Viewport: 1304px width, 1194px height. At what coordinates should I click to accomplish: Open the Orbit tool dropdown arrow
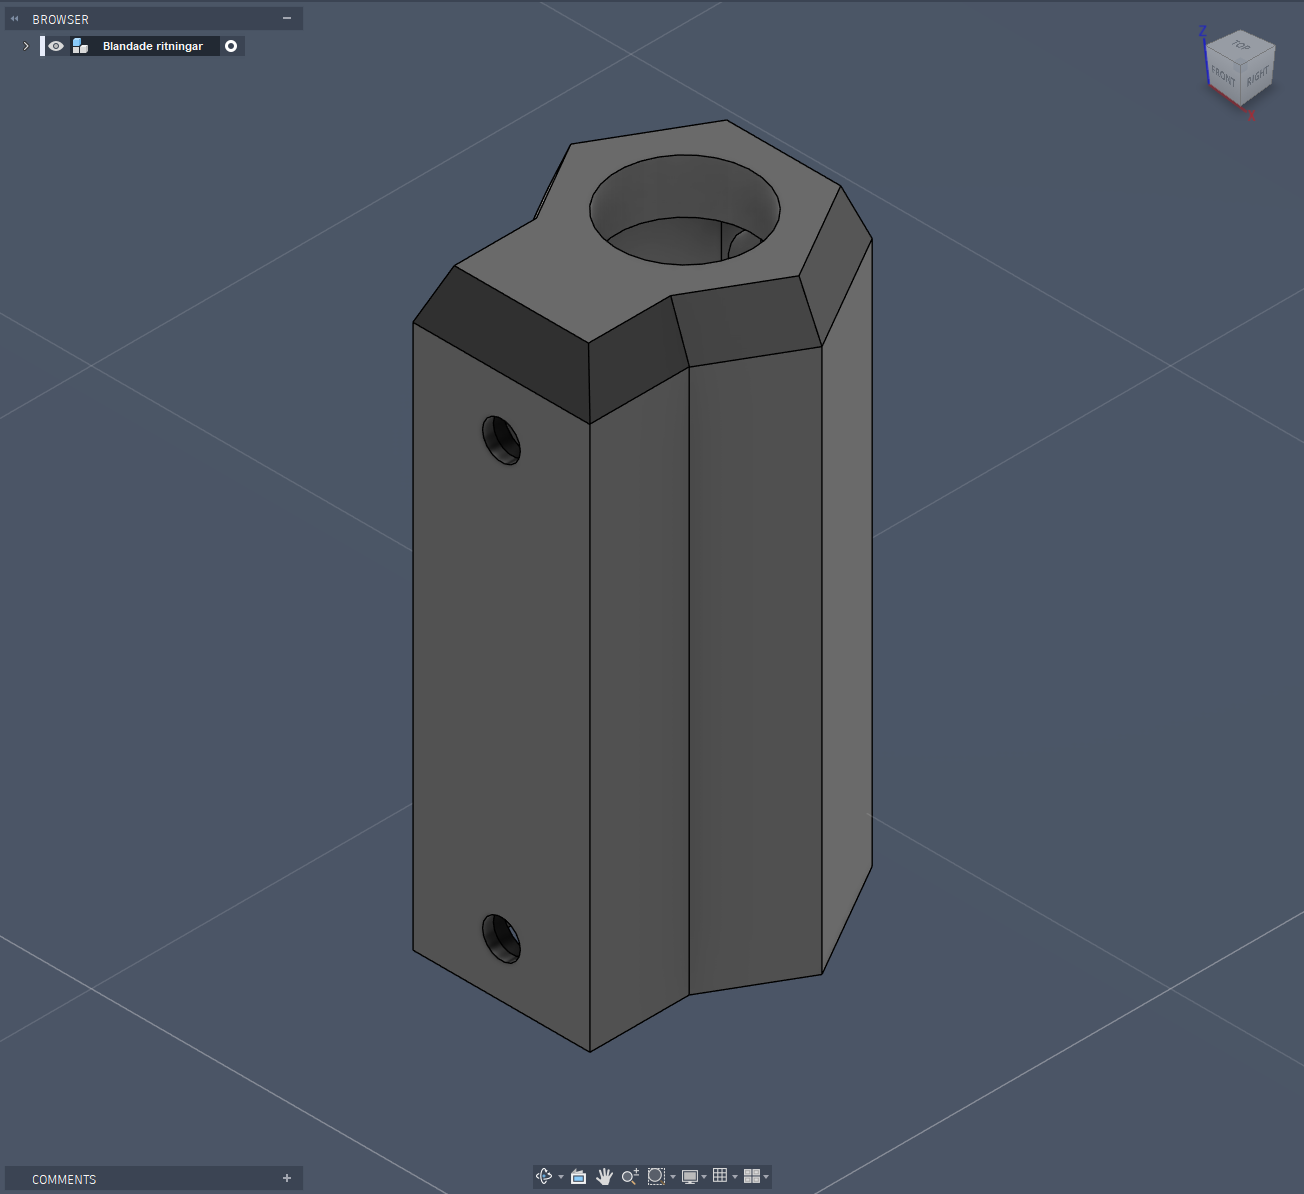coord(561,1177)
